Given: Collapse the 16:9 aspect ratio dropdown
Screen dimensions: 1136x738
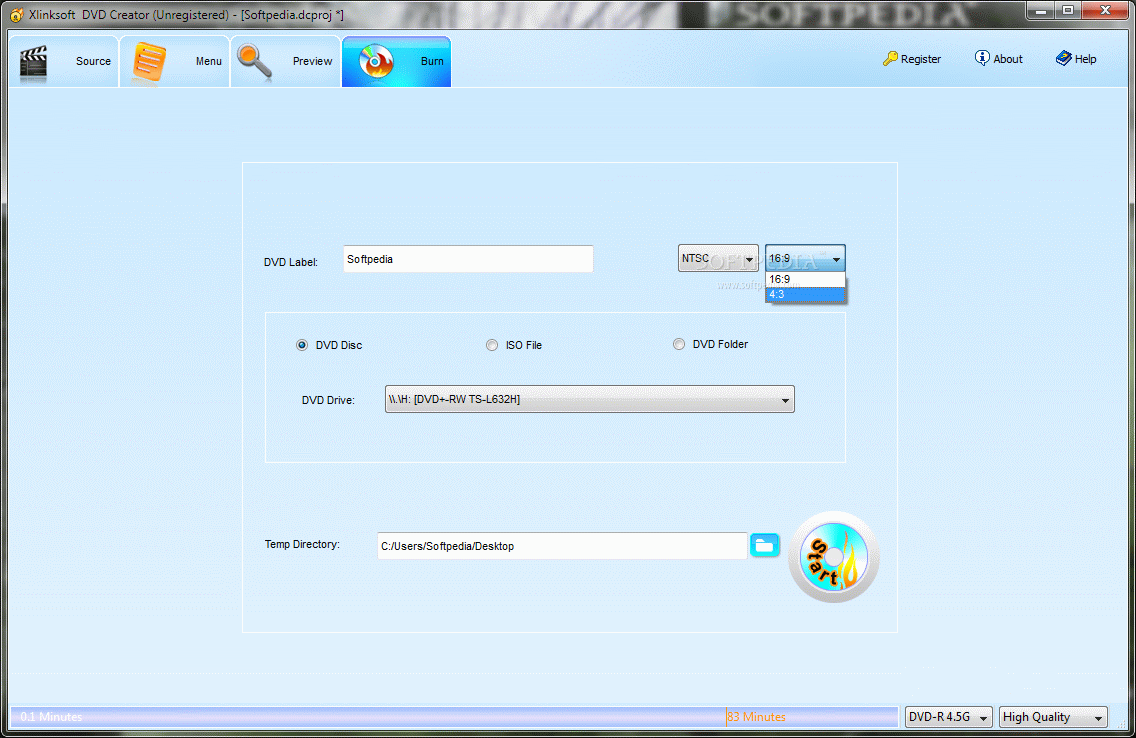Looking at the screenshot, I should [x=805, y=259].
